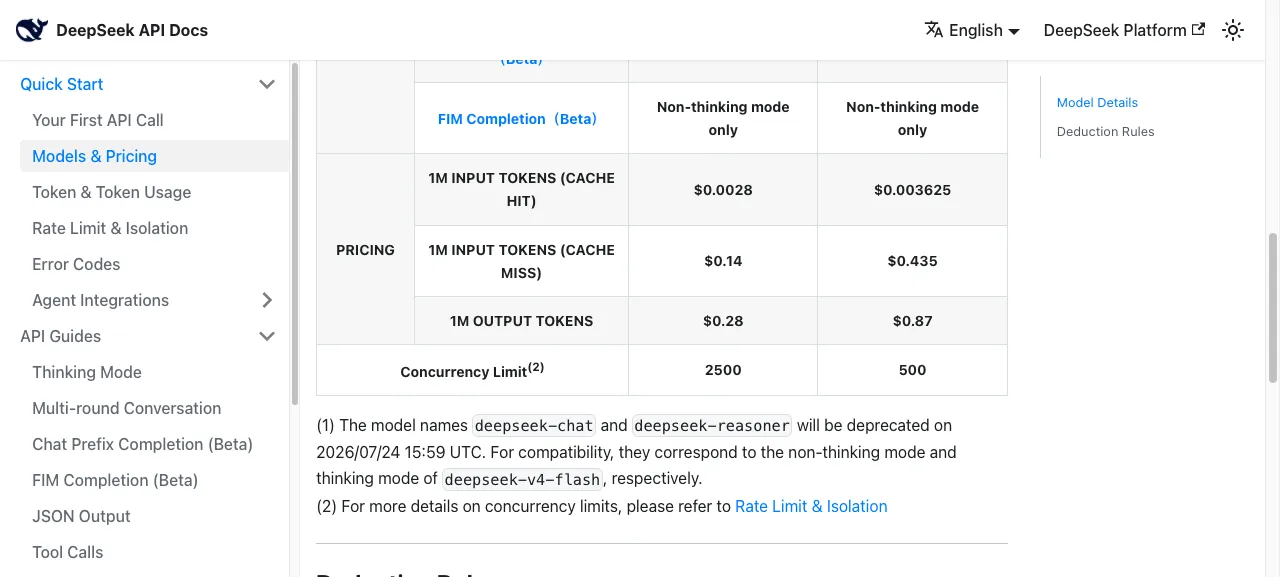
Task: Open Token & Token Usage page
Action: pyautogui.click(x=111, y=192)
